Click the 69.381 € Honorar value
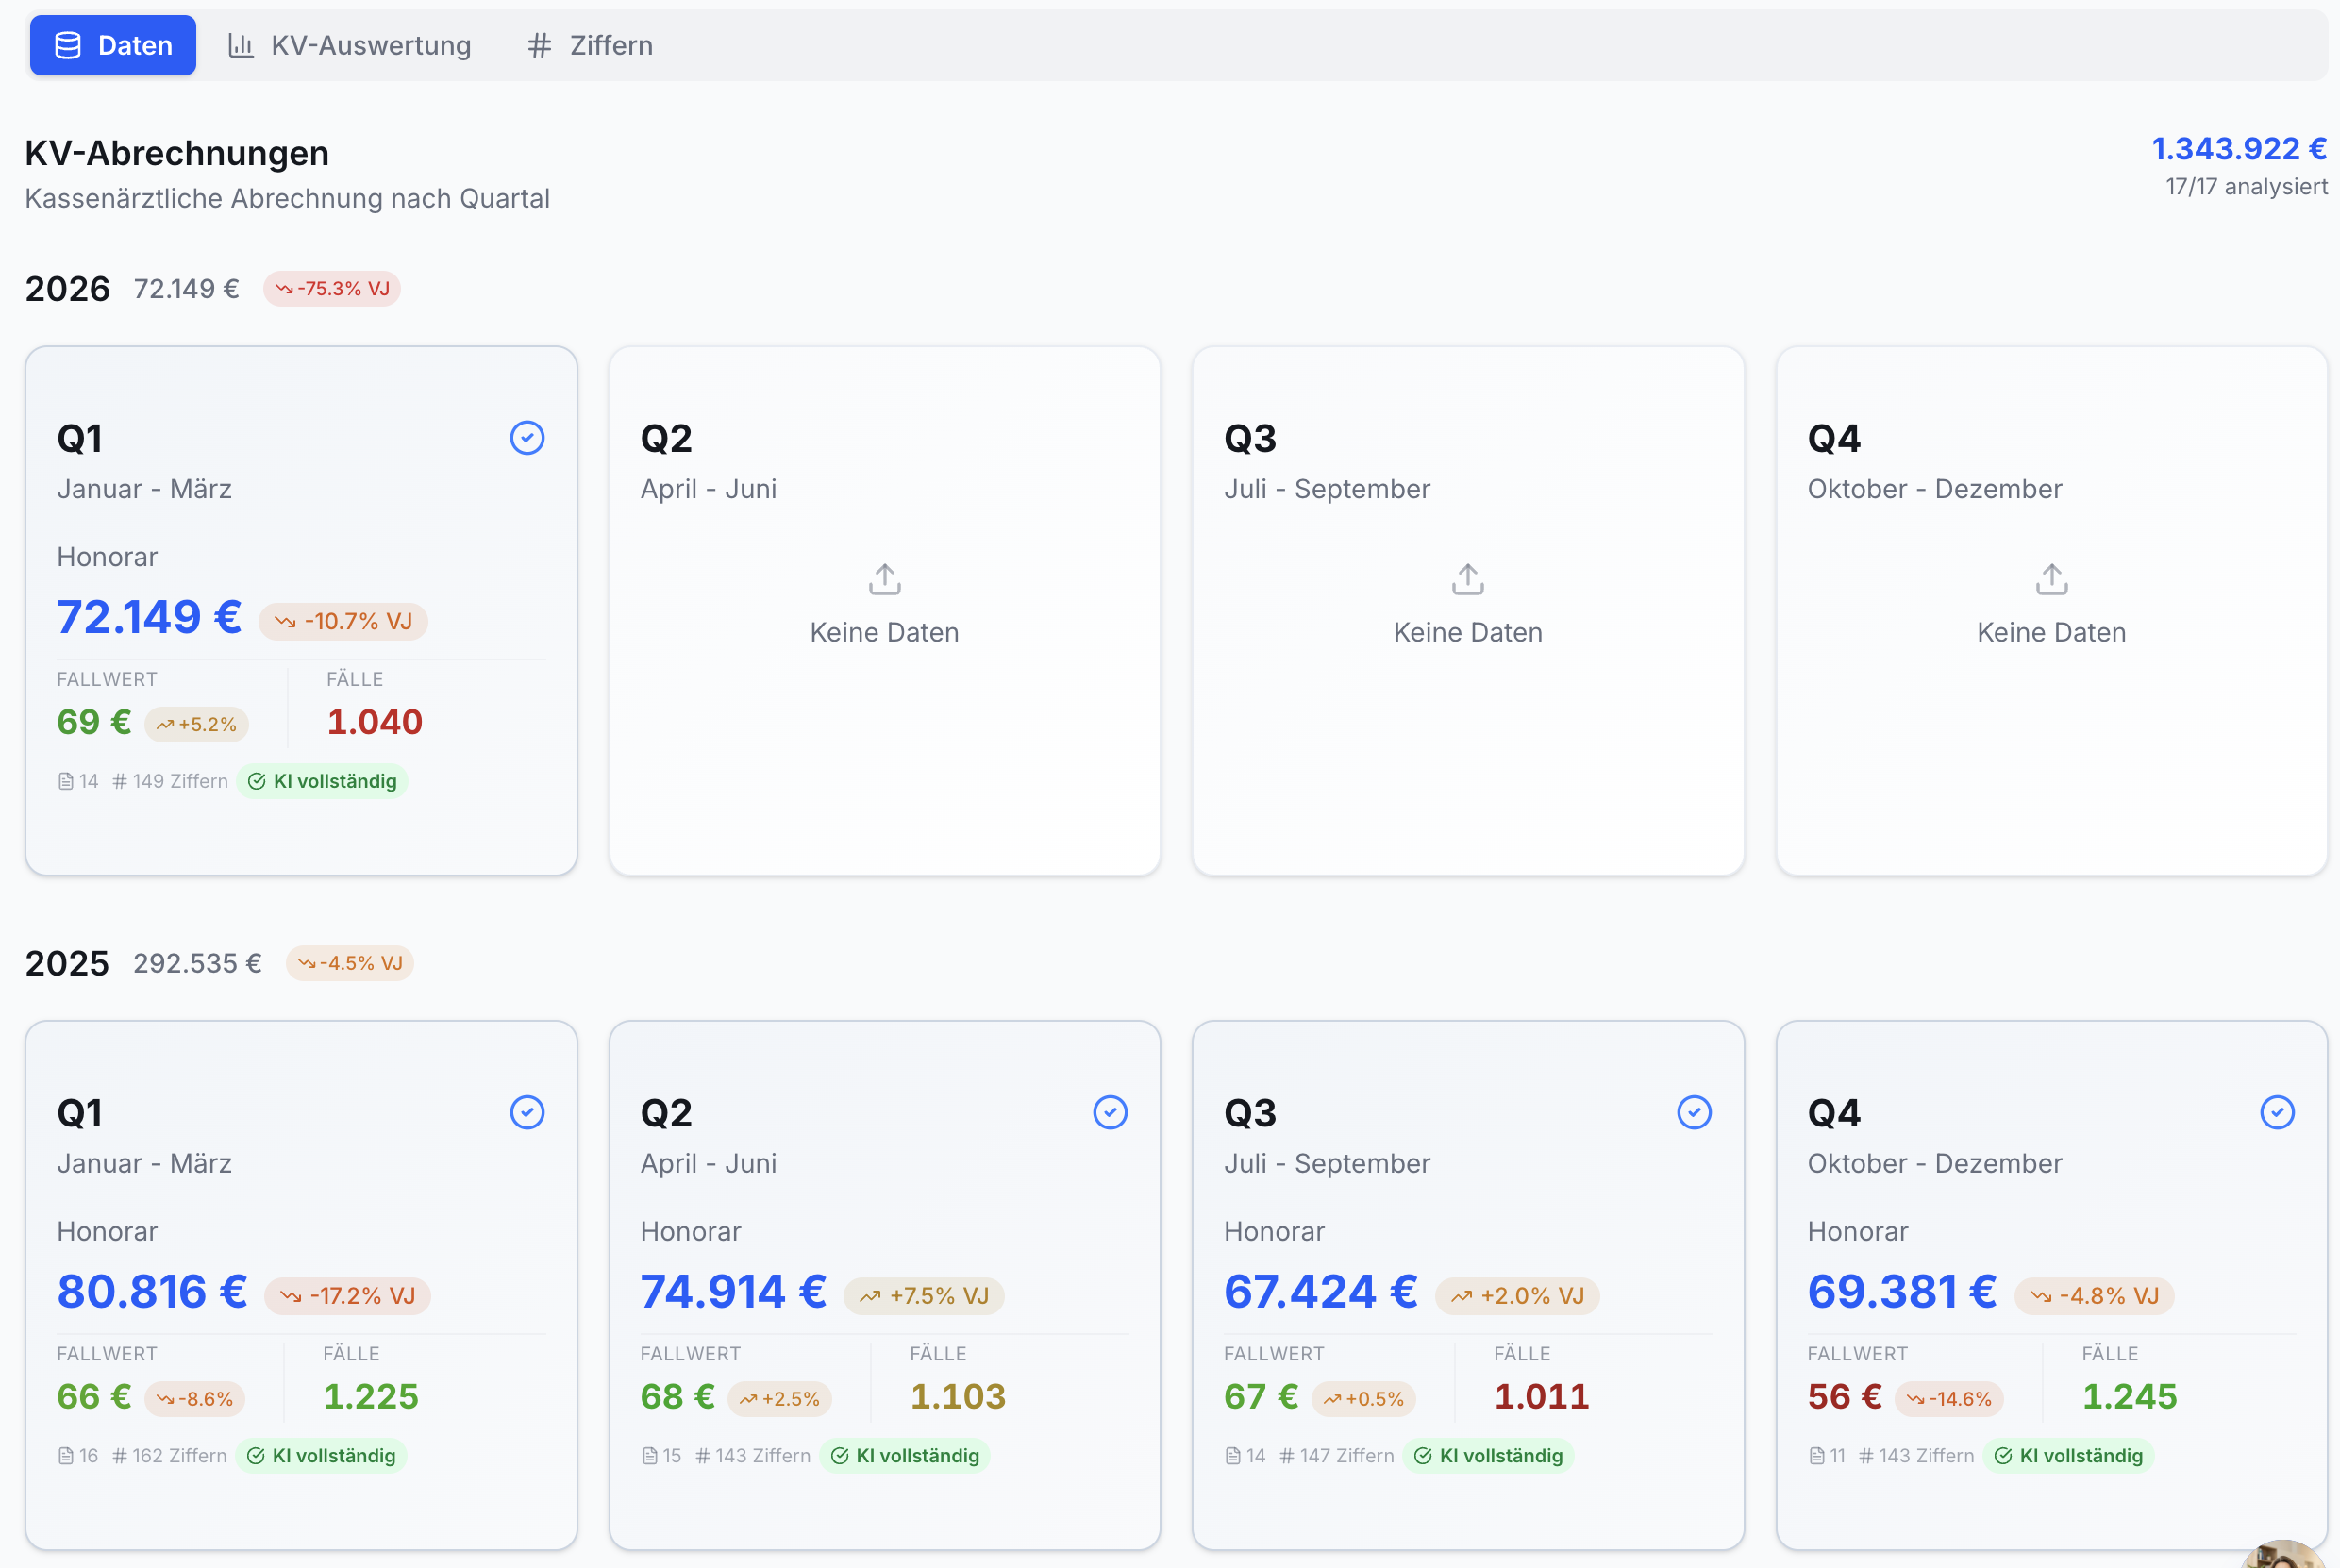2340x1568 pixels. 1902,1291
